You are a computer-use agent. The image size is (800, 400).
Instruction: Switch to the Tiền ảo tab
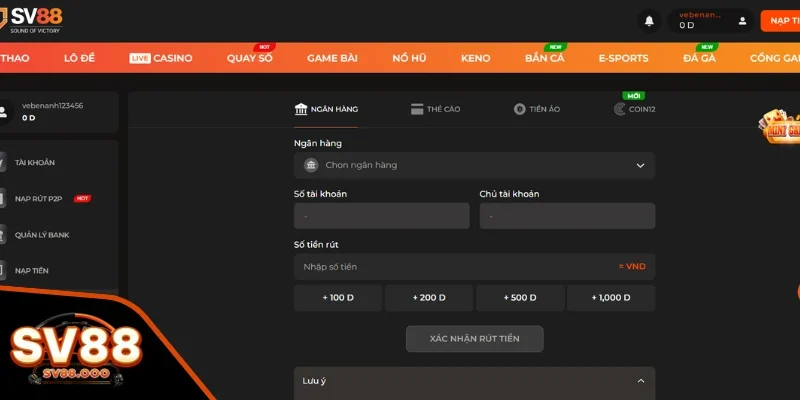[537, 109]
